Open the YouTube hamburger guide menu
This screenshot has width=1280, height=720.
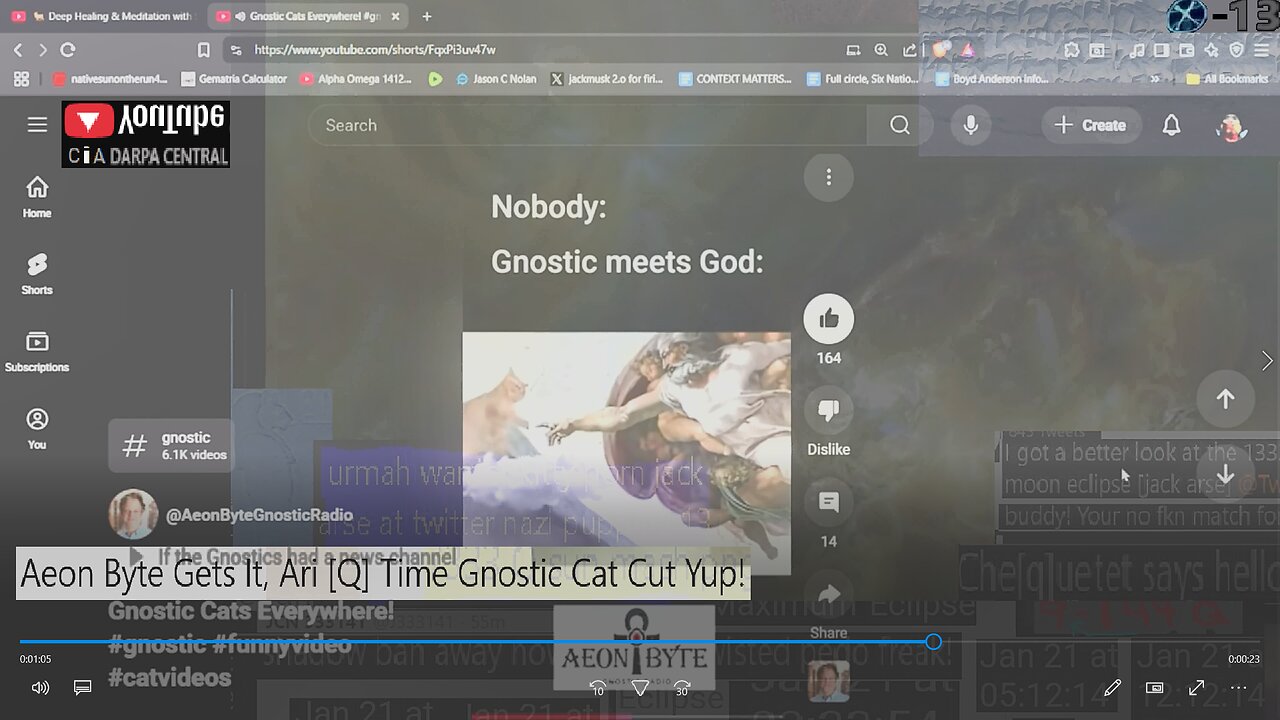point(37,125)
